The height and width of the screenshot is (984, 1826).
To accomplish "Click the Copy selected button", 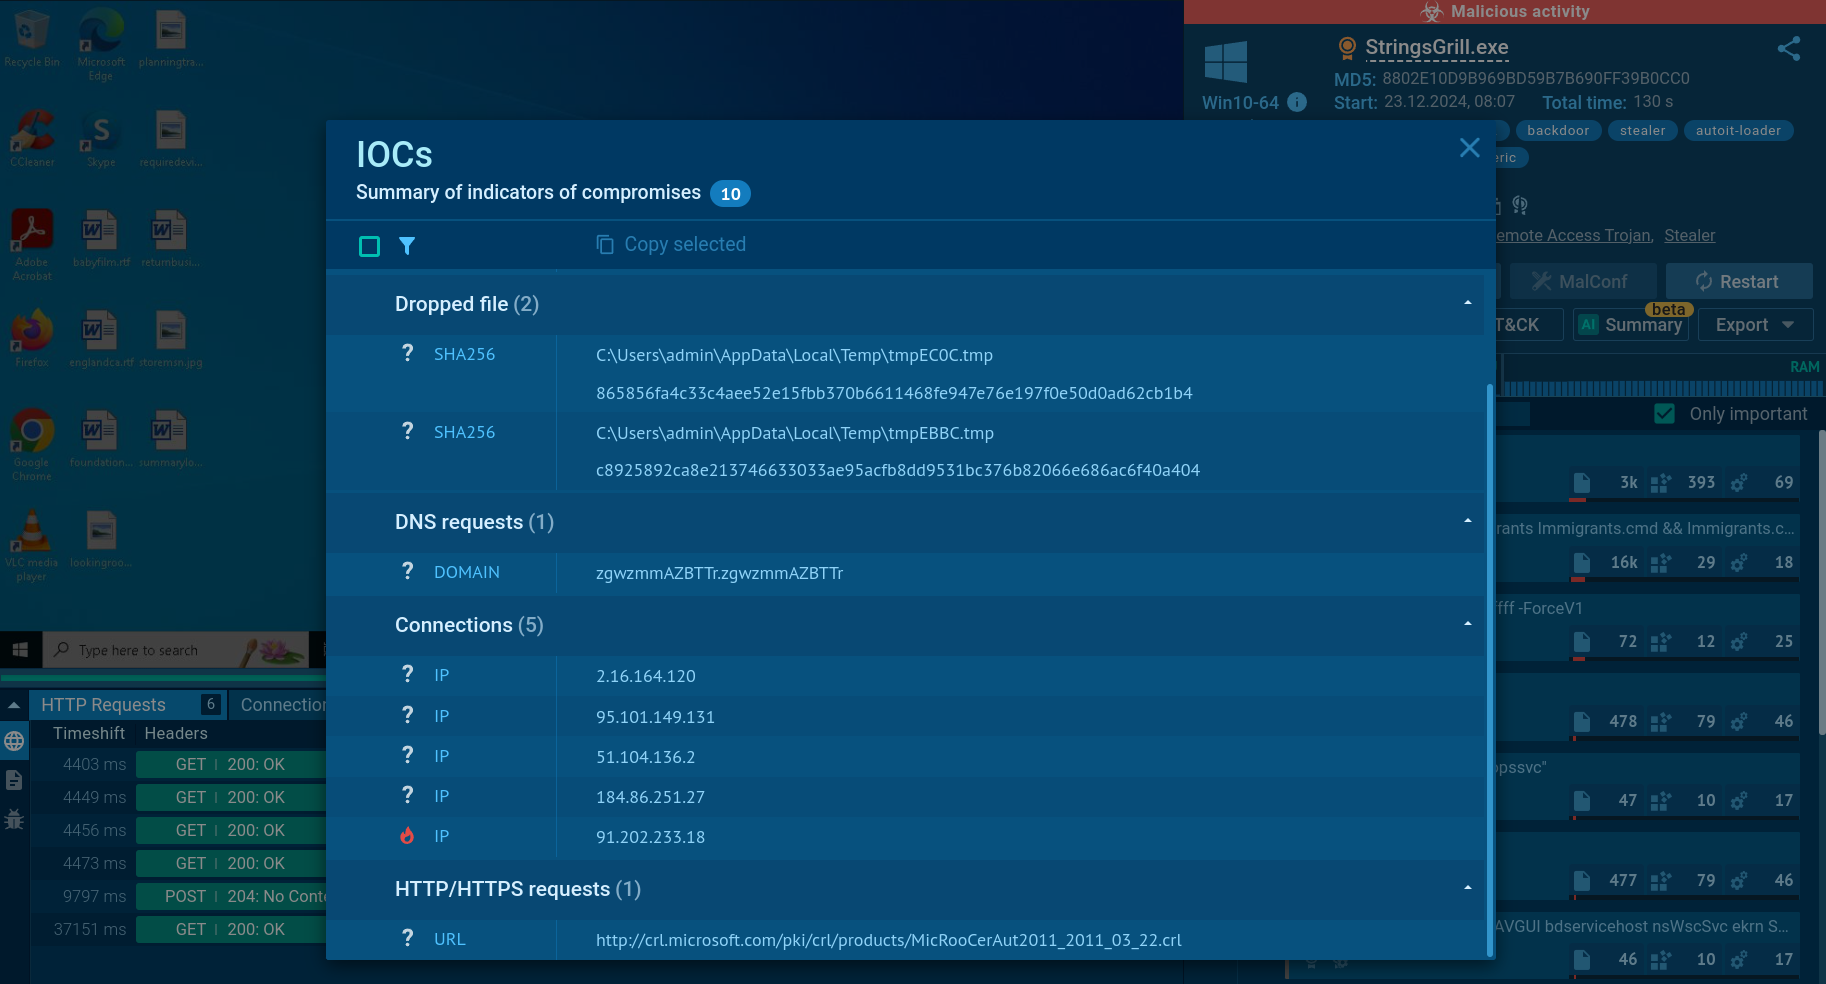I will [671, 245].
